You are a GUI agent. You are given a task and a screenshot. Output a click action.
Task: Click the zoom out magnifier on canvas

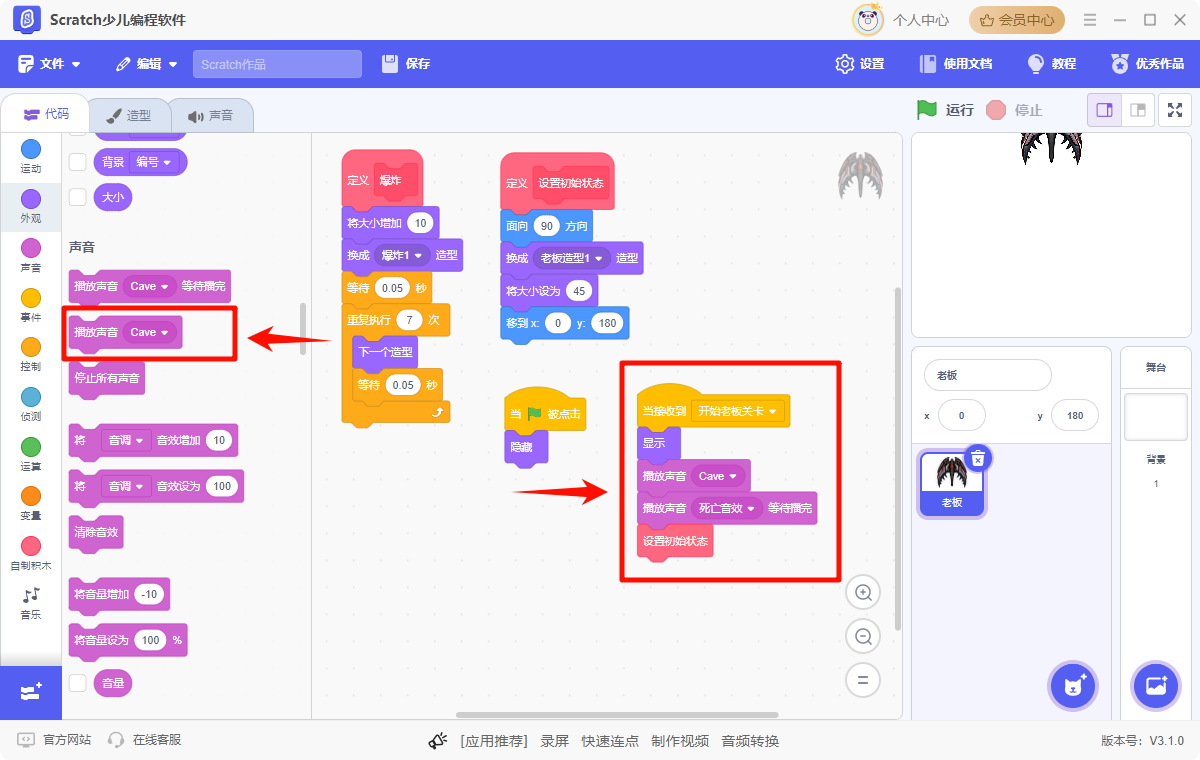862,637
